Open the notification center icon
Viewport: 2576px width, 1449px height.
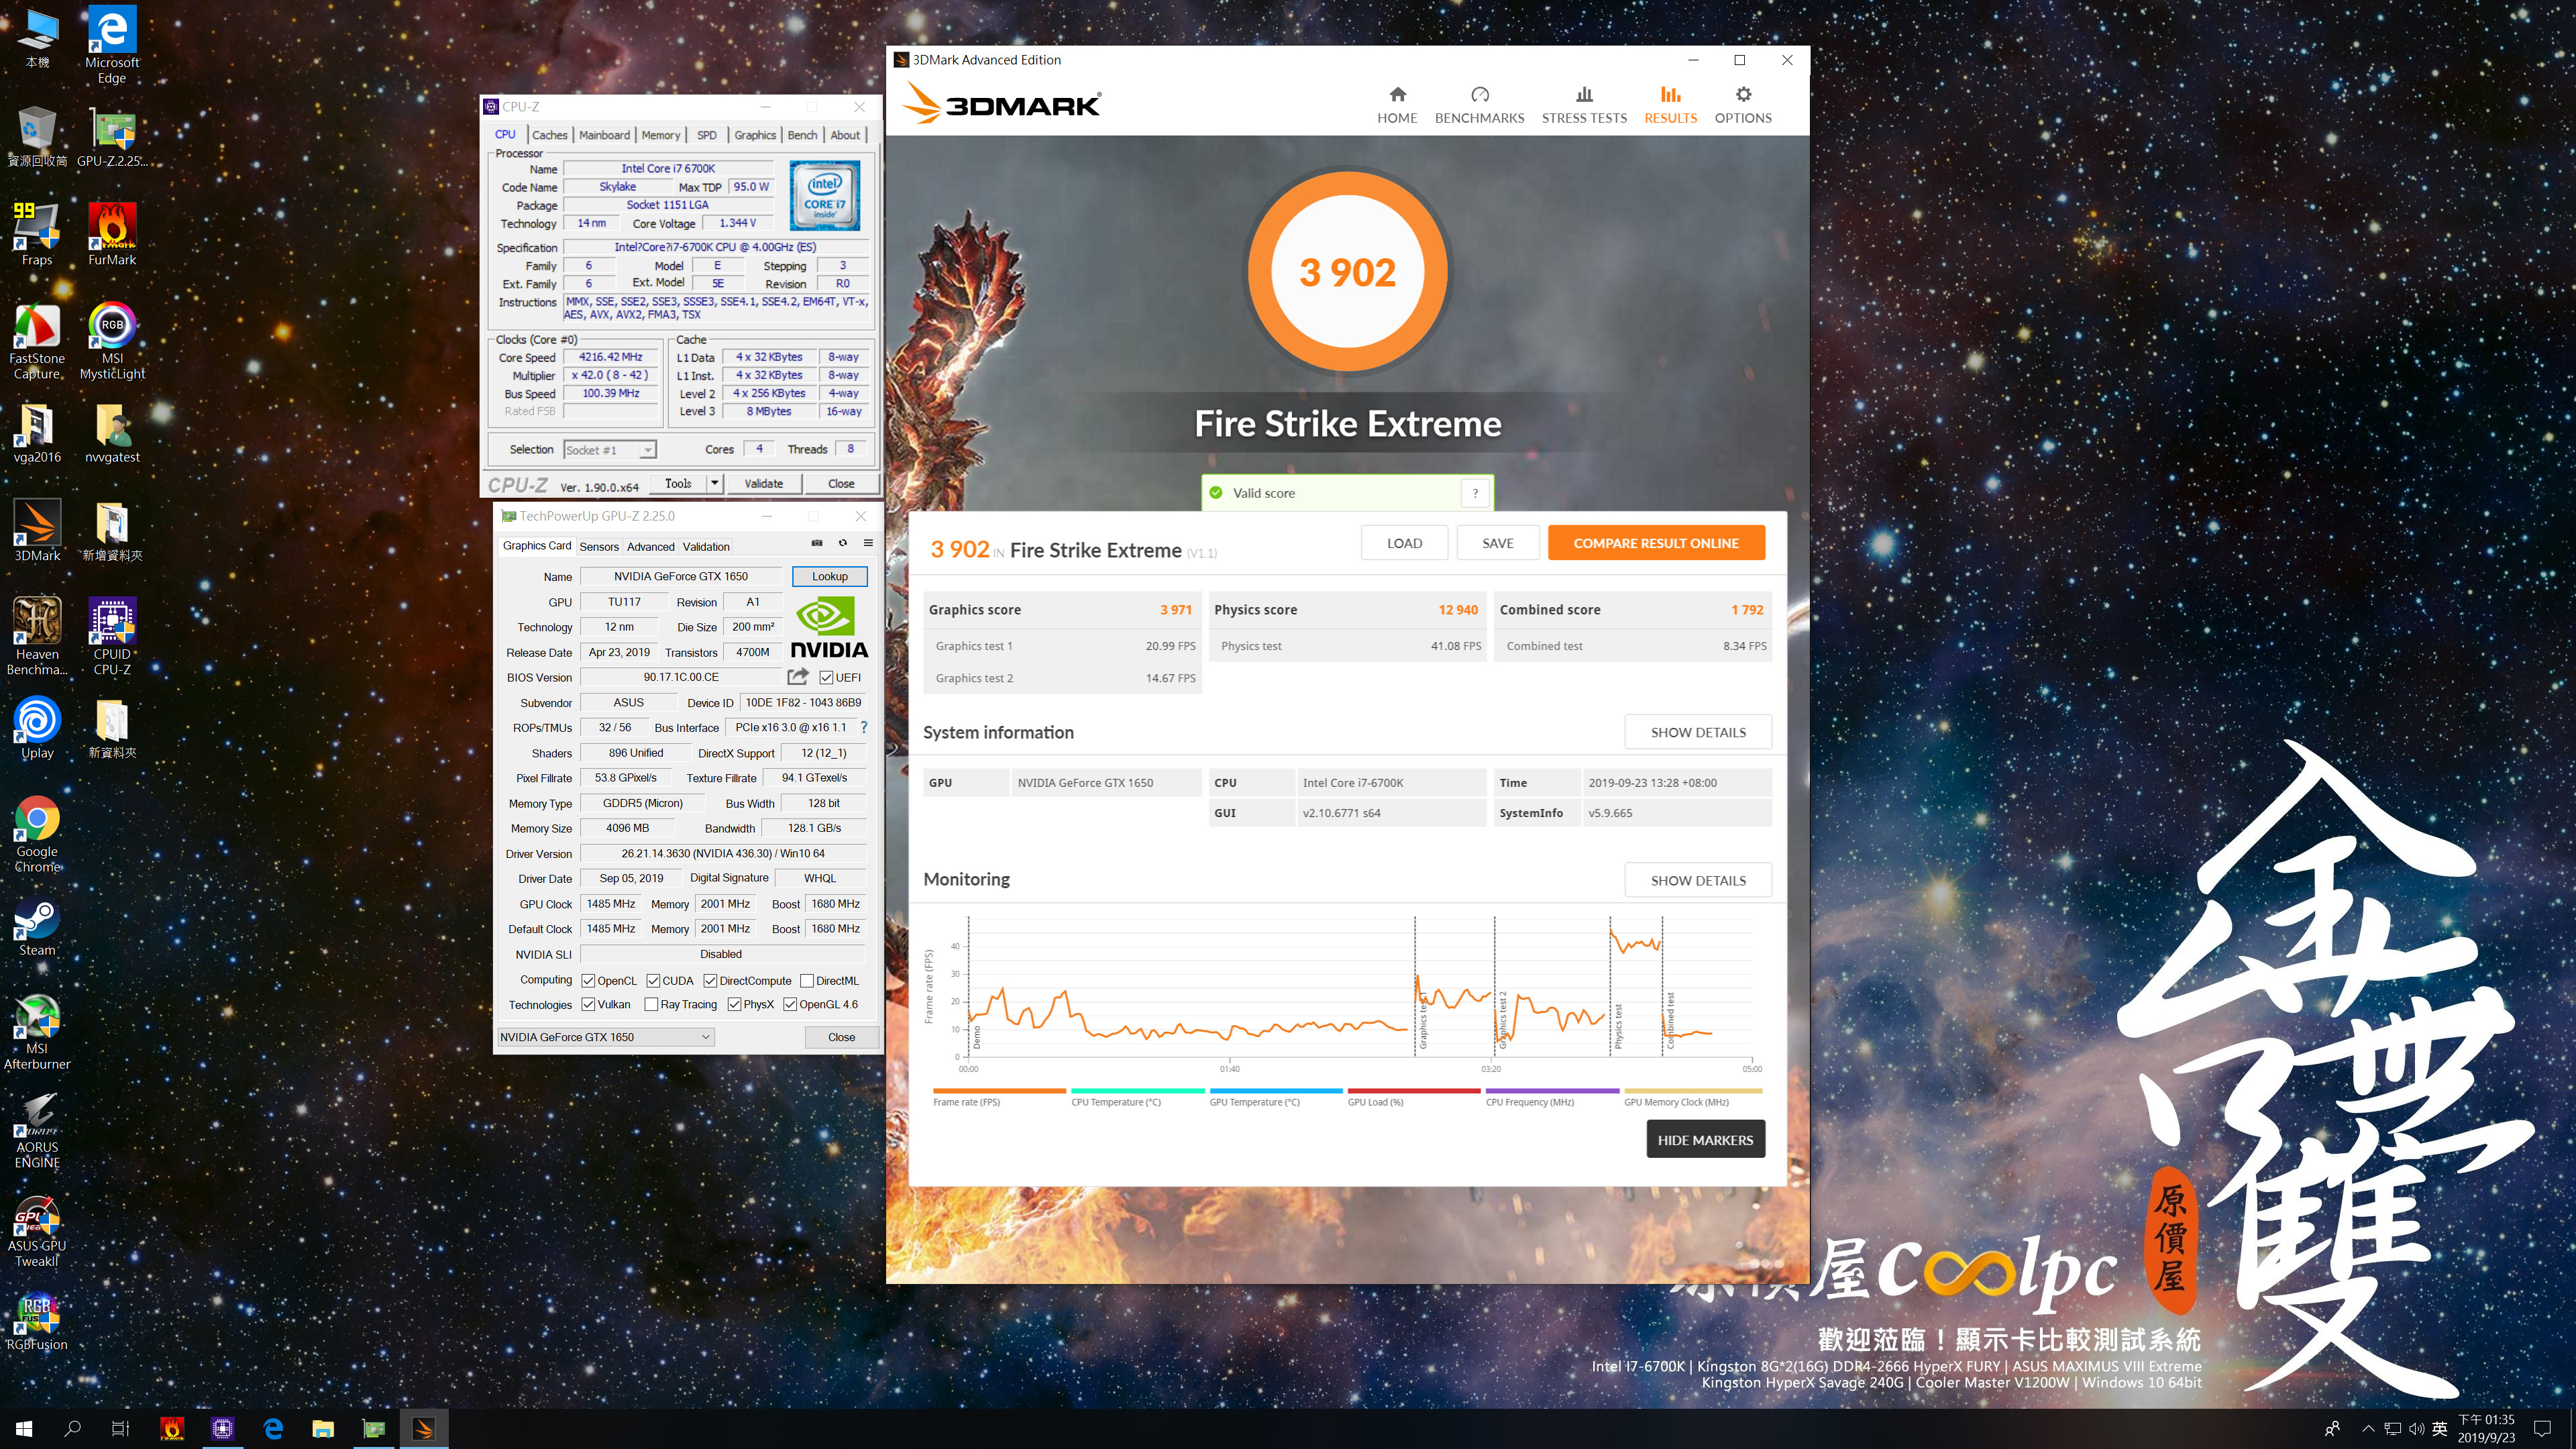tap(2543, 1428)
